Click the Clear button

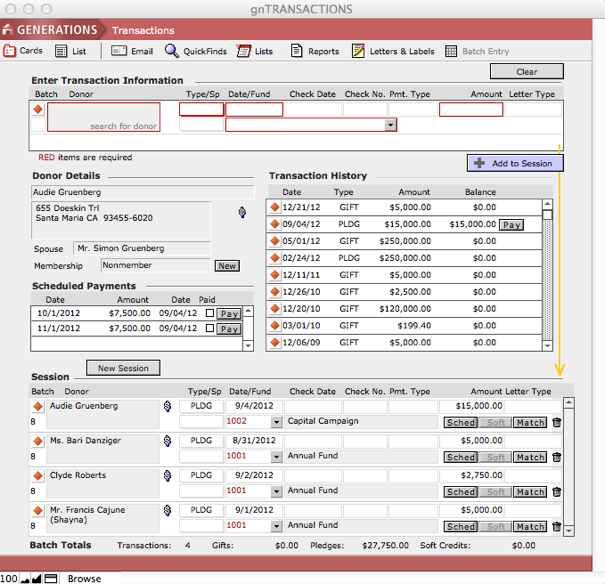tap(527, 72)
